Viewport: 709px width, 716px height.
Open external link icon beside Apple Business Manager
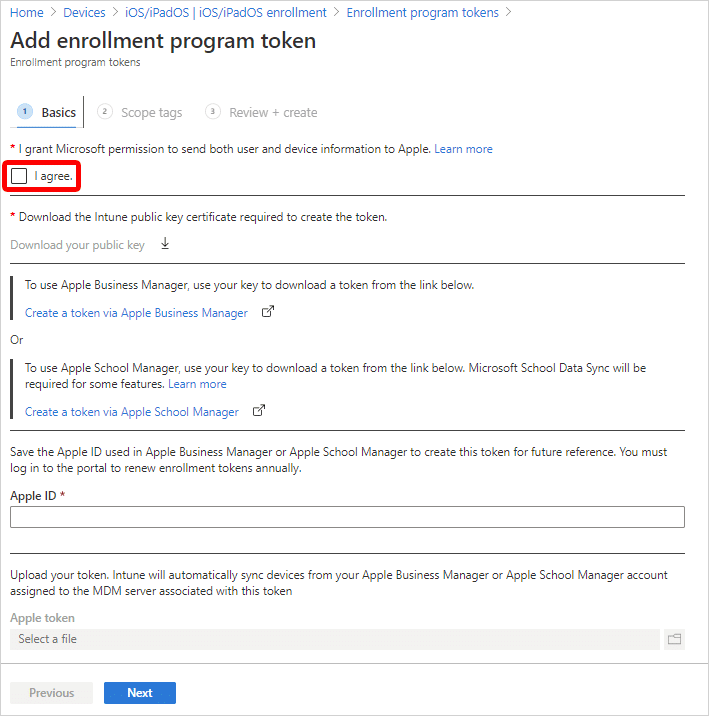pyautogui.click(x=268, y=311)
